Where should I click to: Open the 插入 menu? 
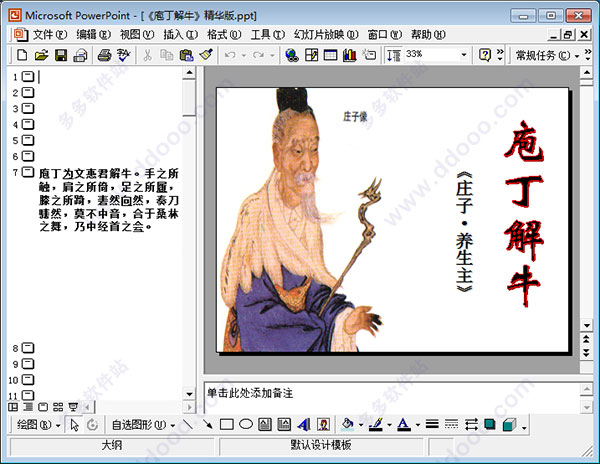[180, 35]
